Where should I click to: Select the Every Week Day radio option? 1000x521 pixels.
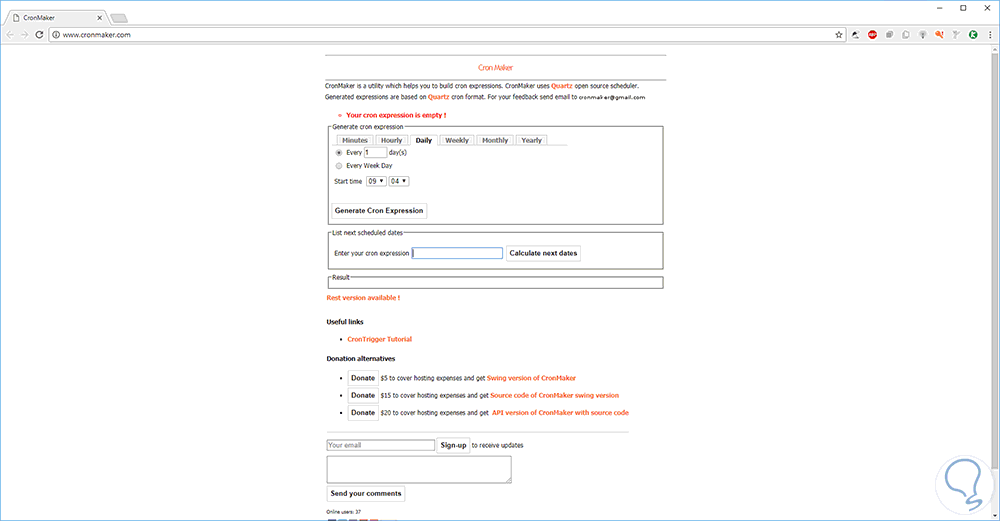tap(339, 166)
